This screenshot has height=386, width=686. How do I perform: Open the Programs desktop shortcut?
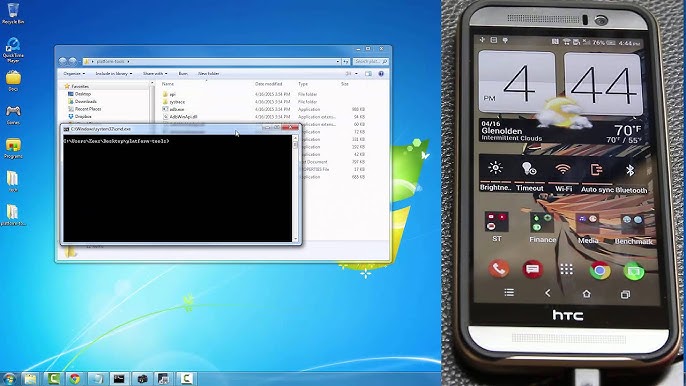point(13,148)
